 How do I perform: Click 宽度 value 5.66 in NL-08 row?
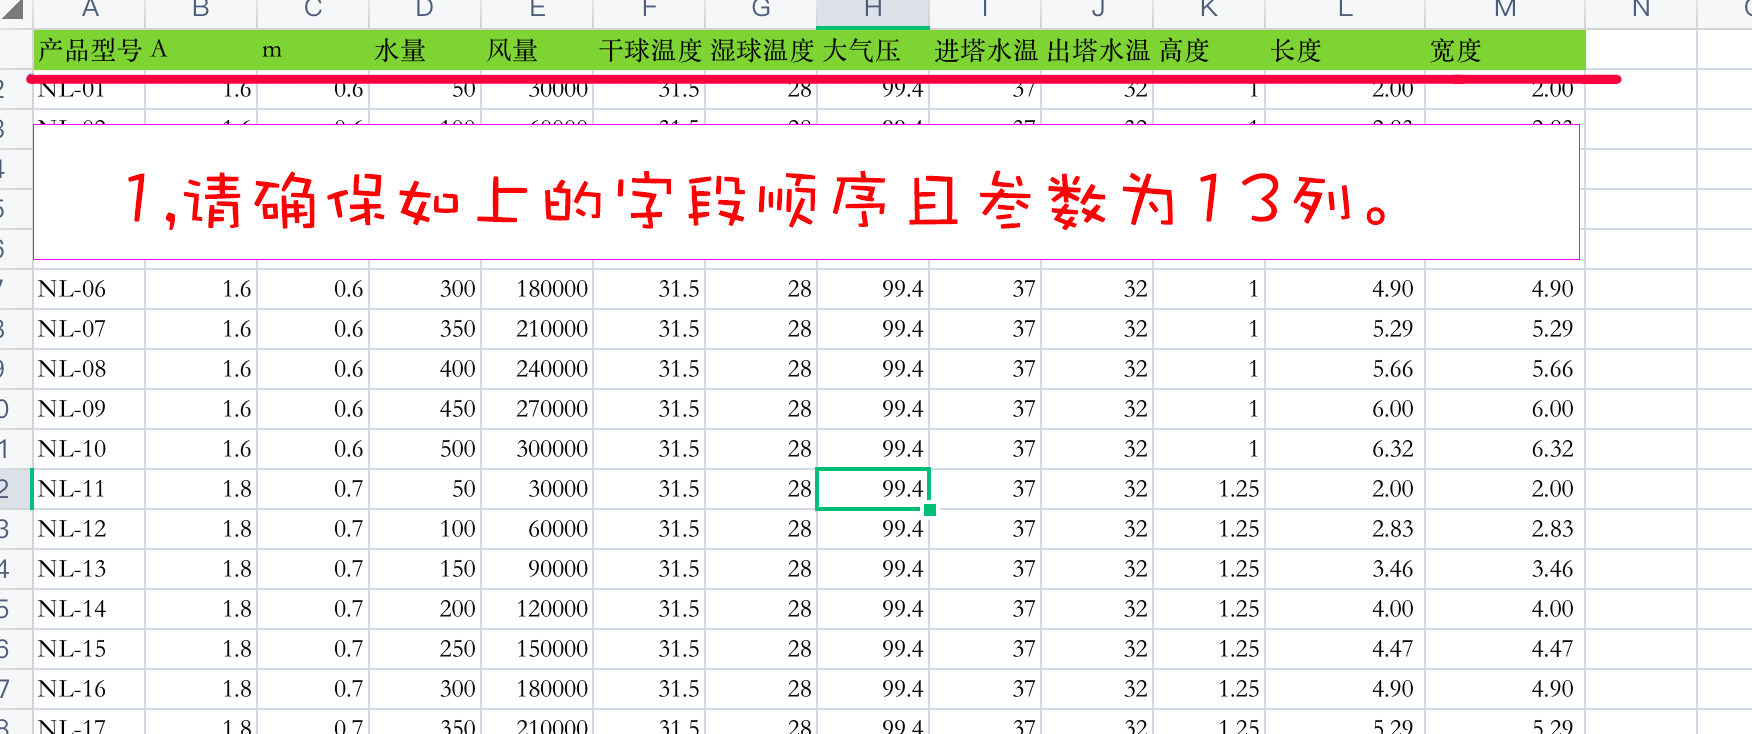pos(1505,369)
